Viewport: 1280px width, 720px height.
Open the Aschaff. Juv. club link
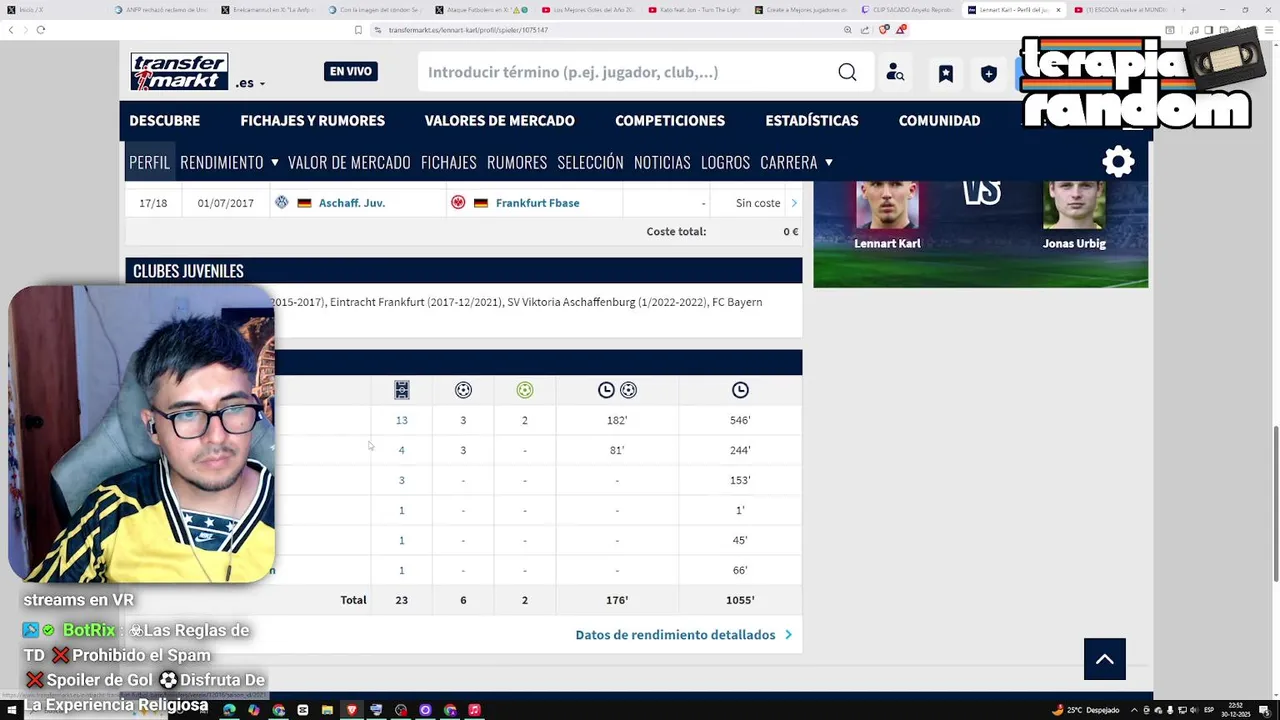[x=352, y=203]
